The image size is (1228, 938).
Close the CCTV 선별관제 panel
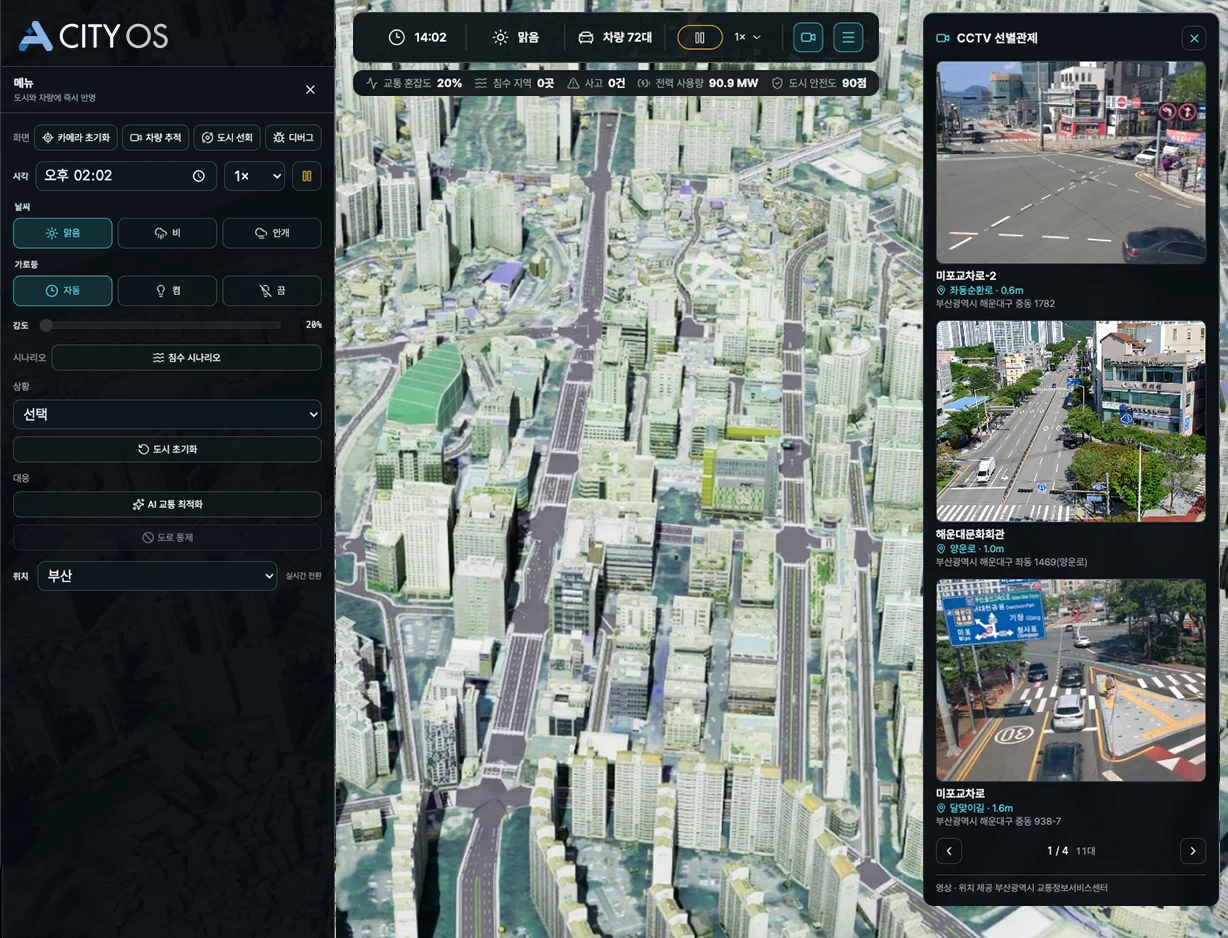click(x=1193, y=38)
